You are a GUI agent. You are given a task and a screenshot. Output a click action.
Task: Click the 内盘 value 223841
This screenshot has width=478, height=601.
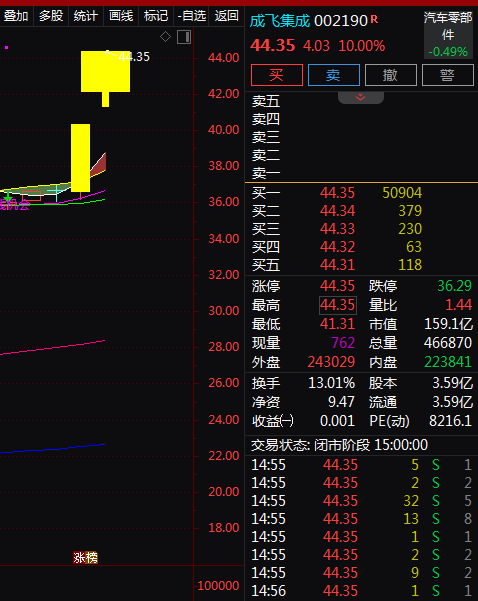point(448,362)
